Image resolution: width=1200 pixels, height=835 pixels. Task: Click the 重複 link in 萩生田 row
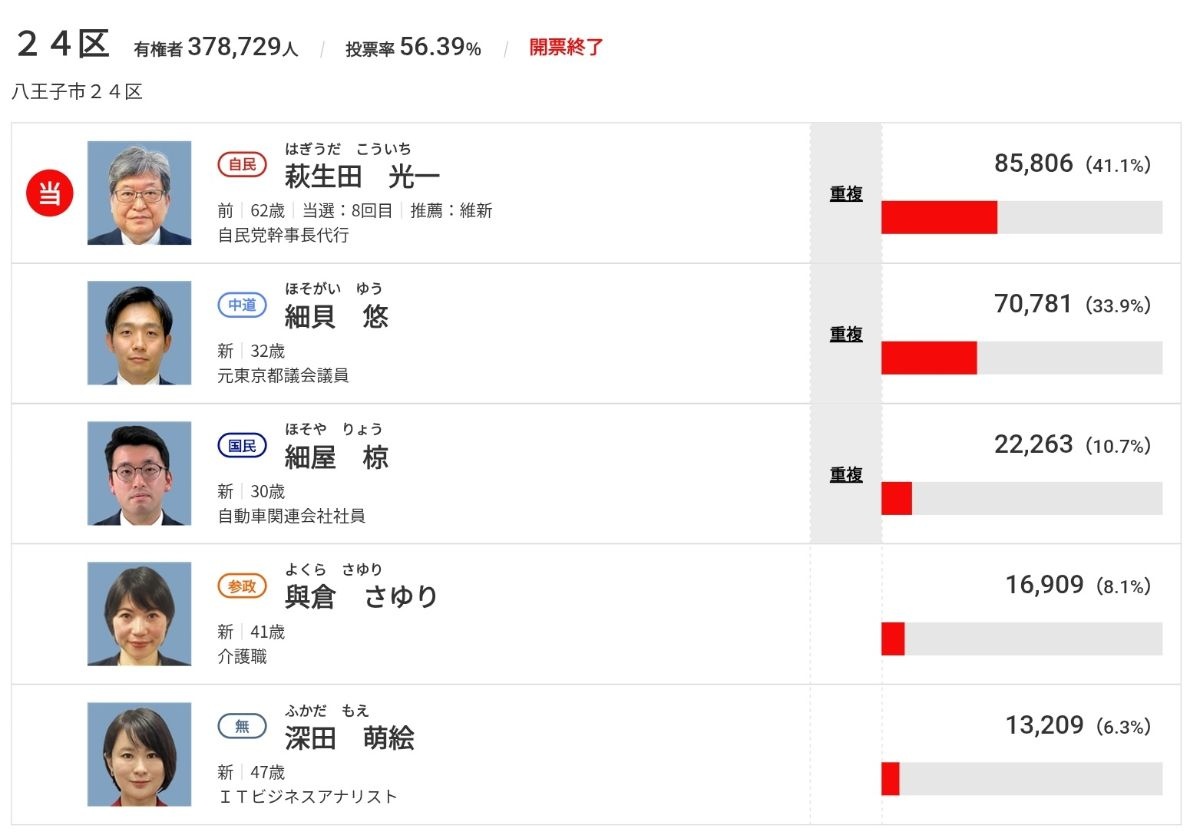(846, 194)
